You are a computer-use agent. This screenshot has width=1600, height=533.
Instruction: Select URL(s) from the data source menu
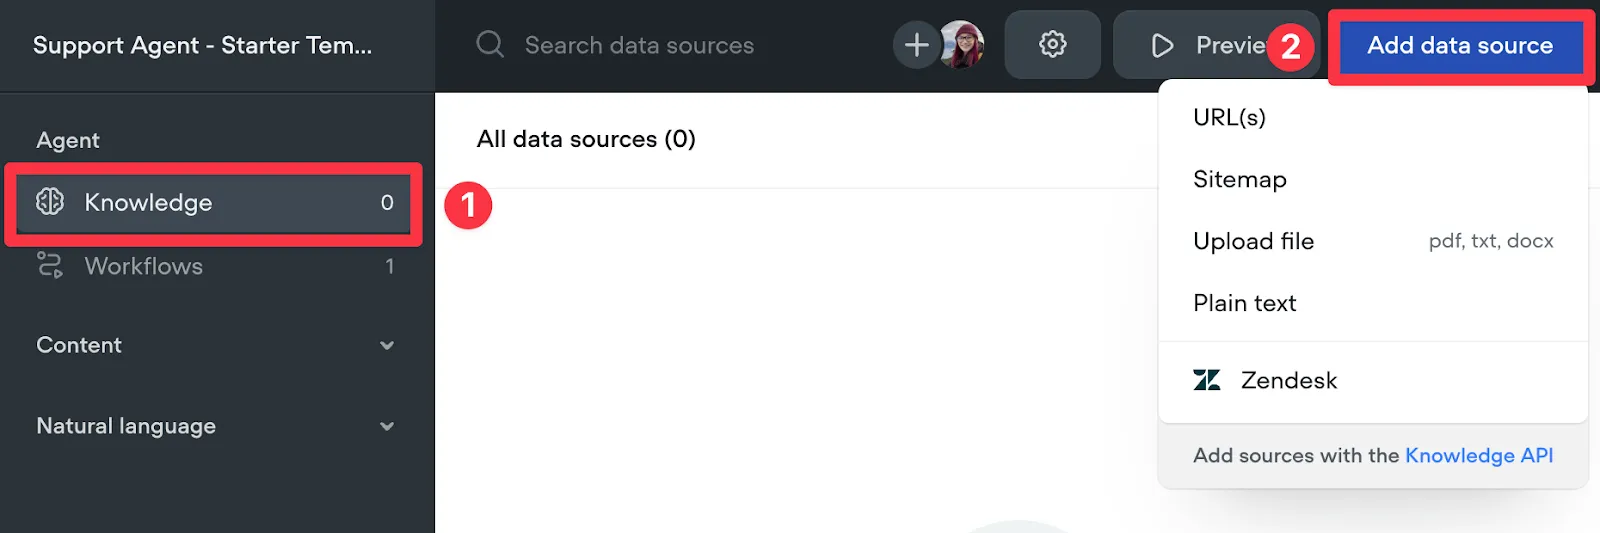pos(1373,117)
